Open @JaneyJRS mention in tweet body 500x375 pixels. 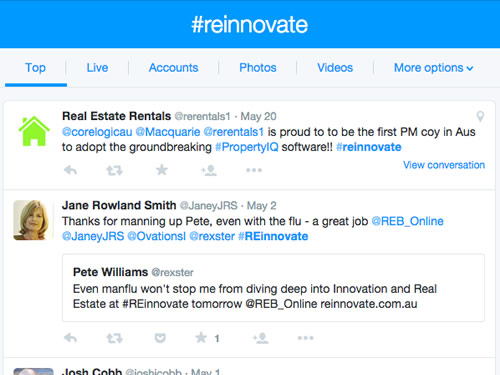[x=93, y=236]
